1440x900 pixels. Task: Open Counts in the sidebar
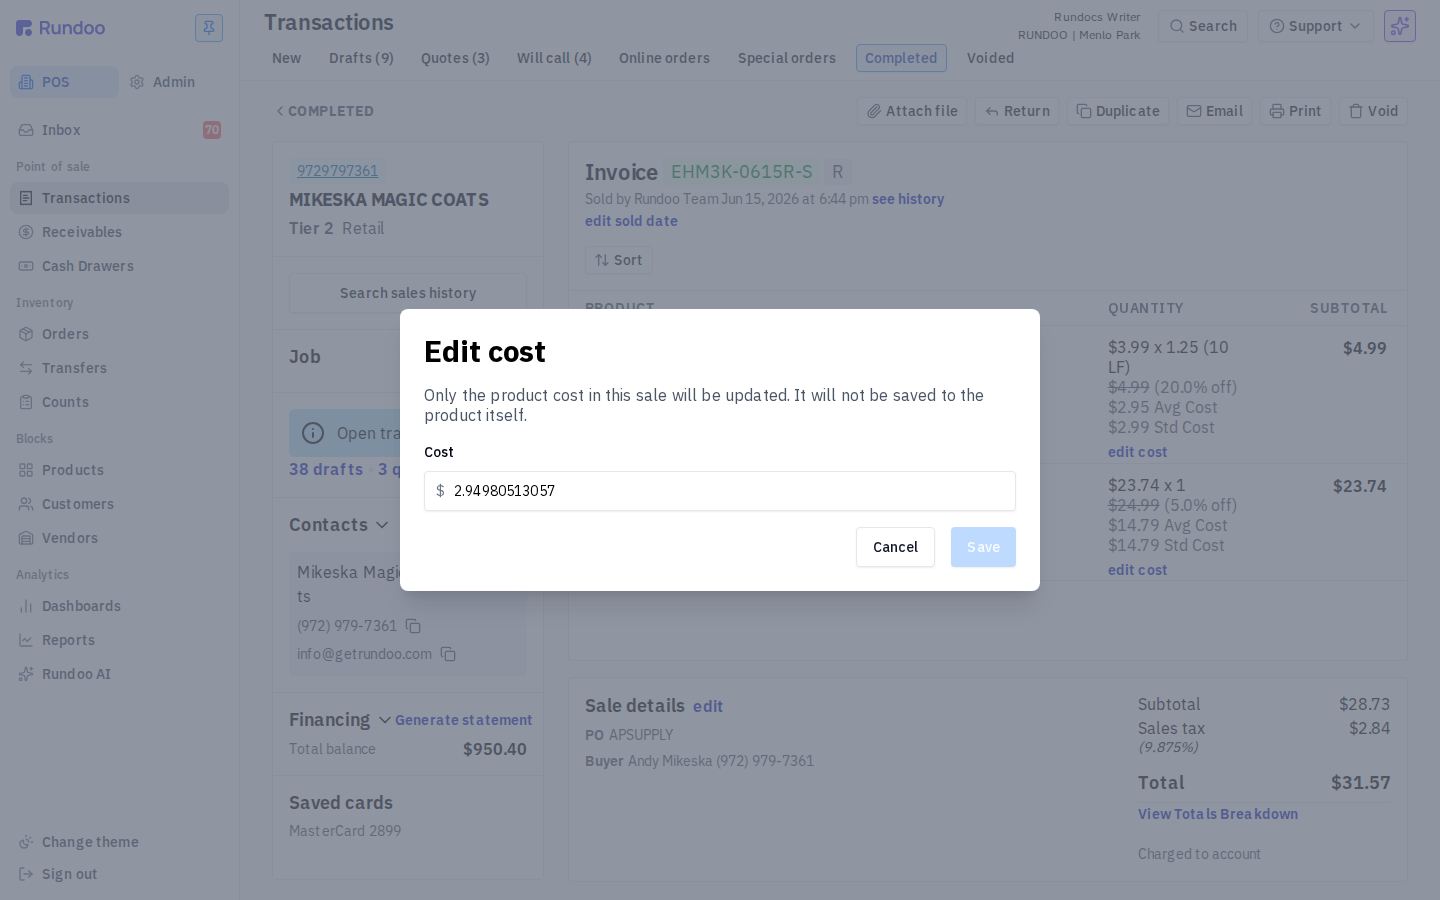click(x=119, y=402)
